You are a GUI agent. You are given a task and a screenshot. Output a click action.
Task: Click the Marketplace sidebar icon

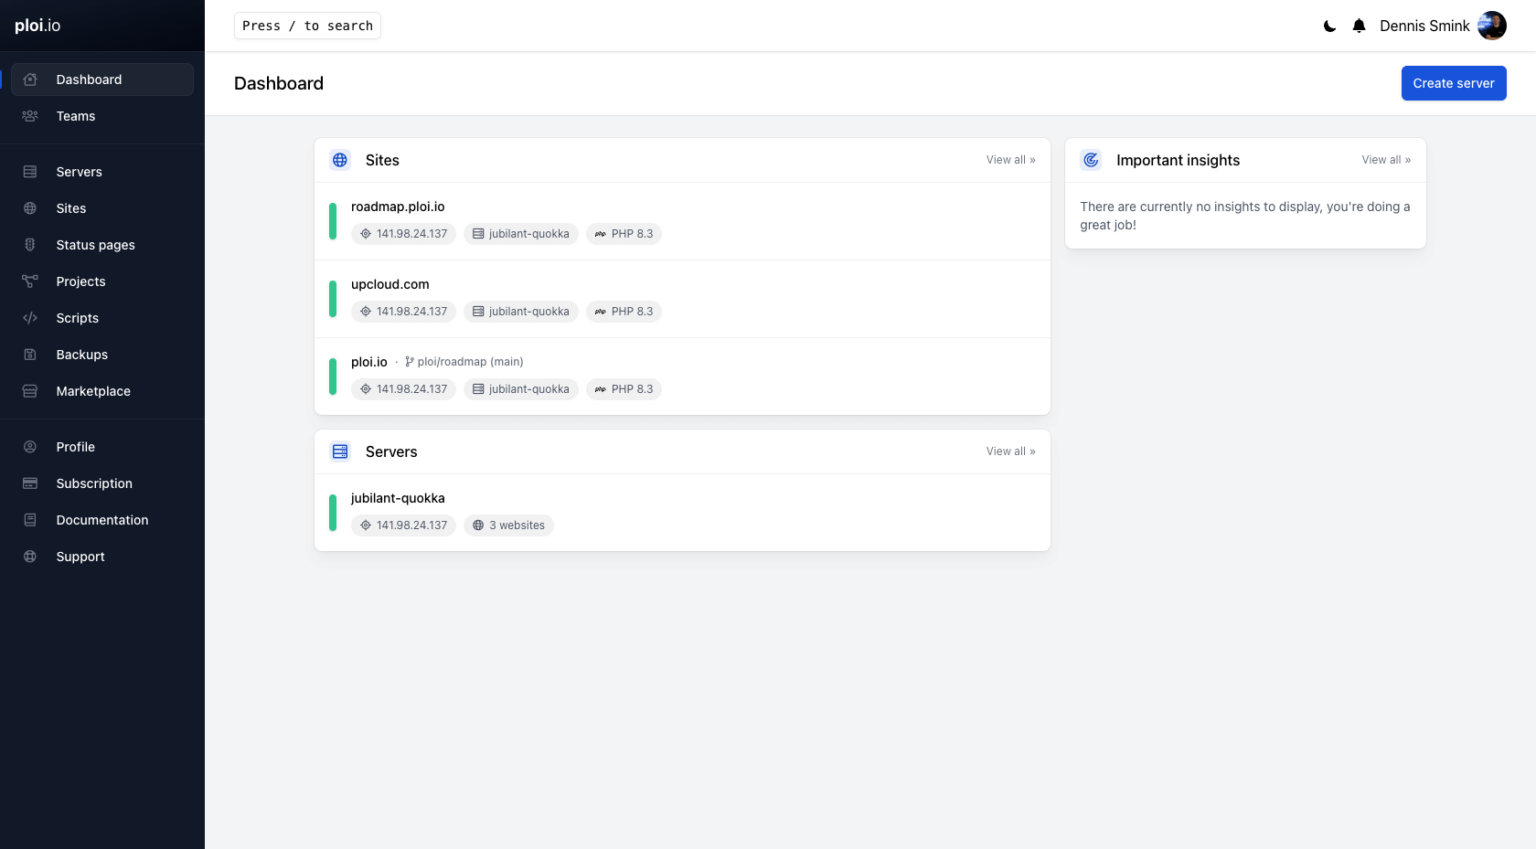click(30, 391)
